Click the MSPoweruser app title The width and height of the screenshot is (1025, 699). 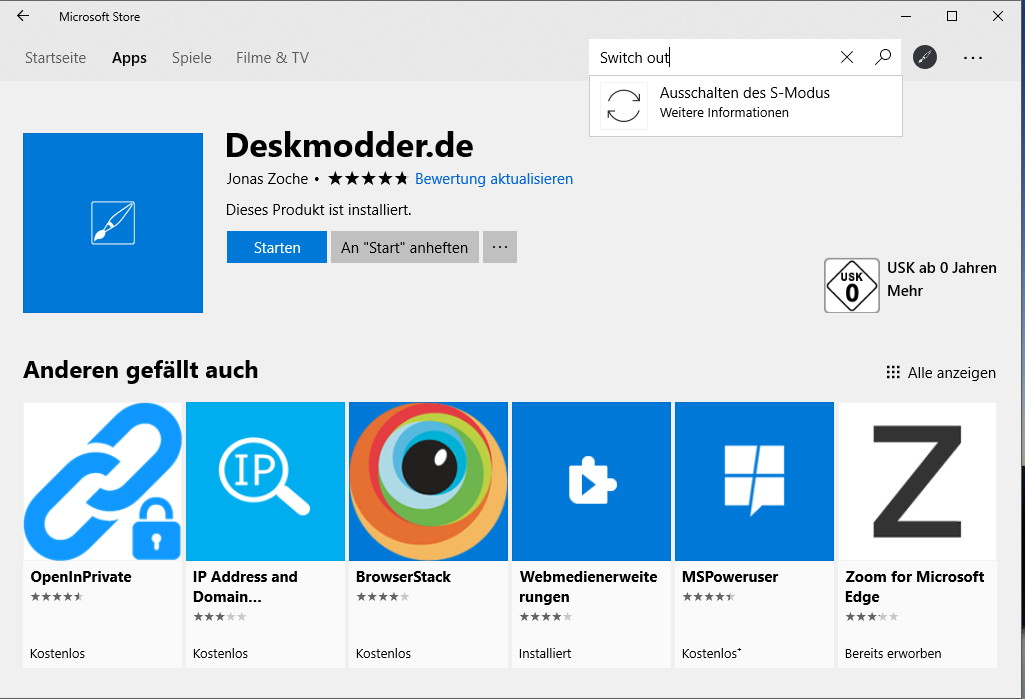click(x=730, y=577)
